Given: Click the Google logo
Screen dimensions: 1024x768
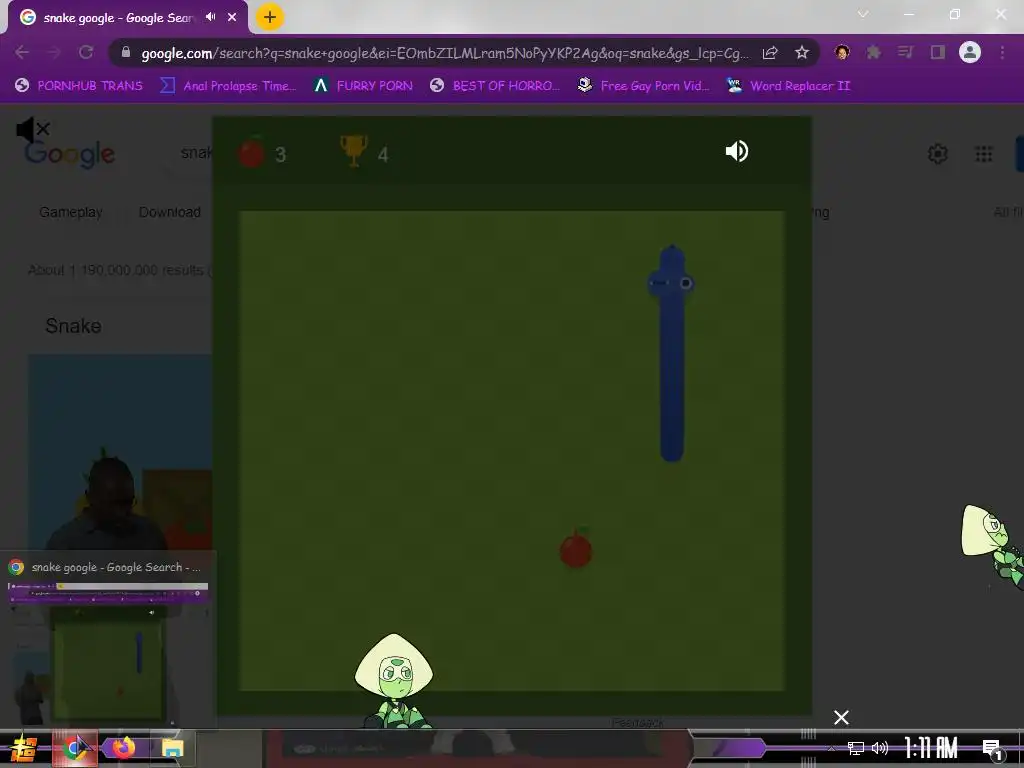Looking at the screenshot, I should click(x=70, y=155).
